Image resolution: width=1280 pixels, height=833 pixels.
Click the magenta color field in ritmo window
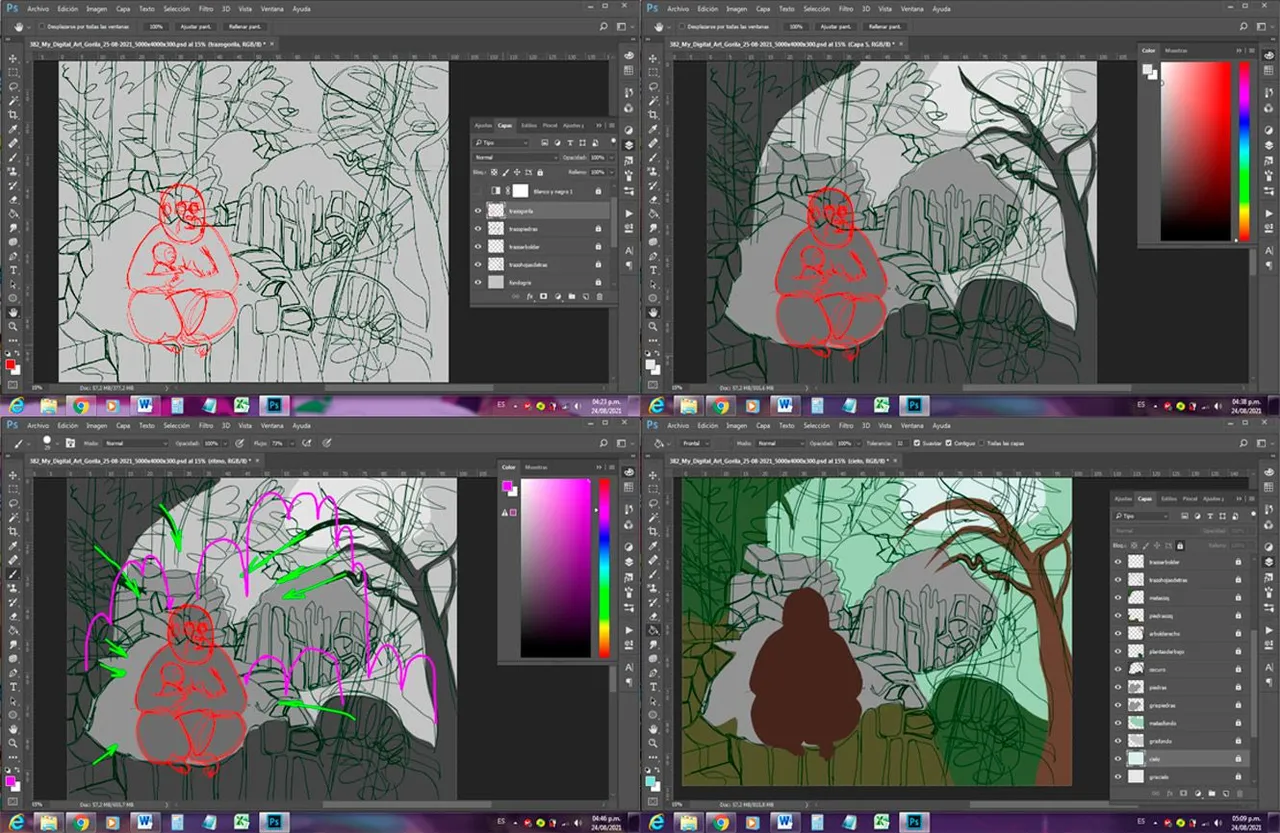pos(556,568)
